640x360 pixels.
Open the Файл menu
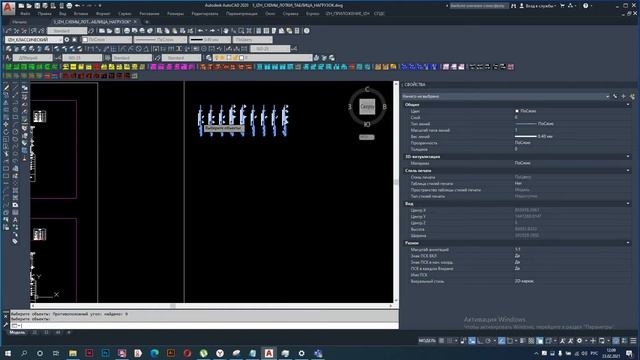[25, 13]
